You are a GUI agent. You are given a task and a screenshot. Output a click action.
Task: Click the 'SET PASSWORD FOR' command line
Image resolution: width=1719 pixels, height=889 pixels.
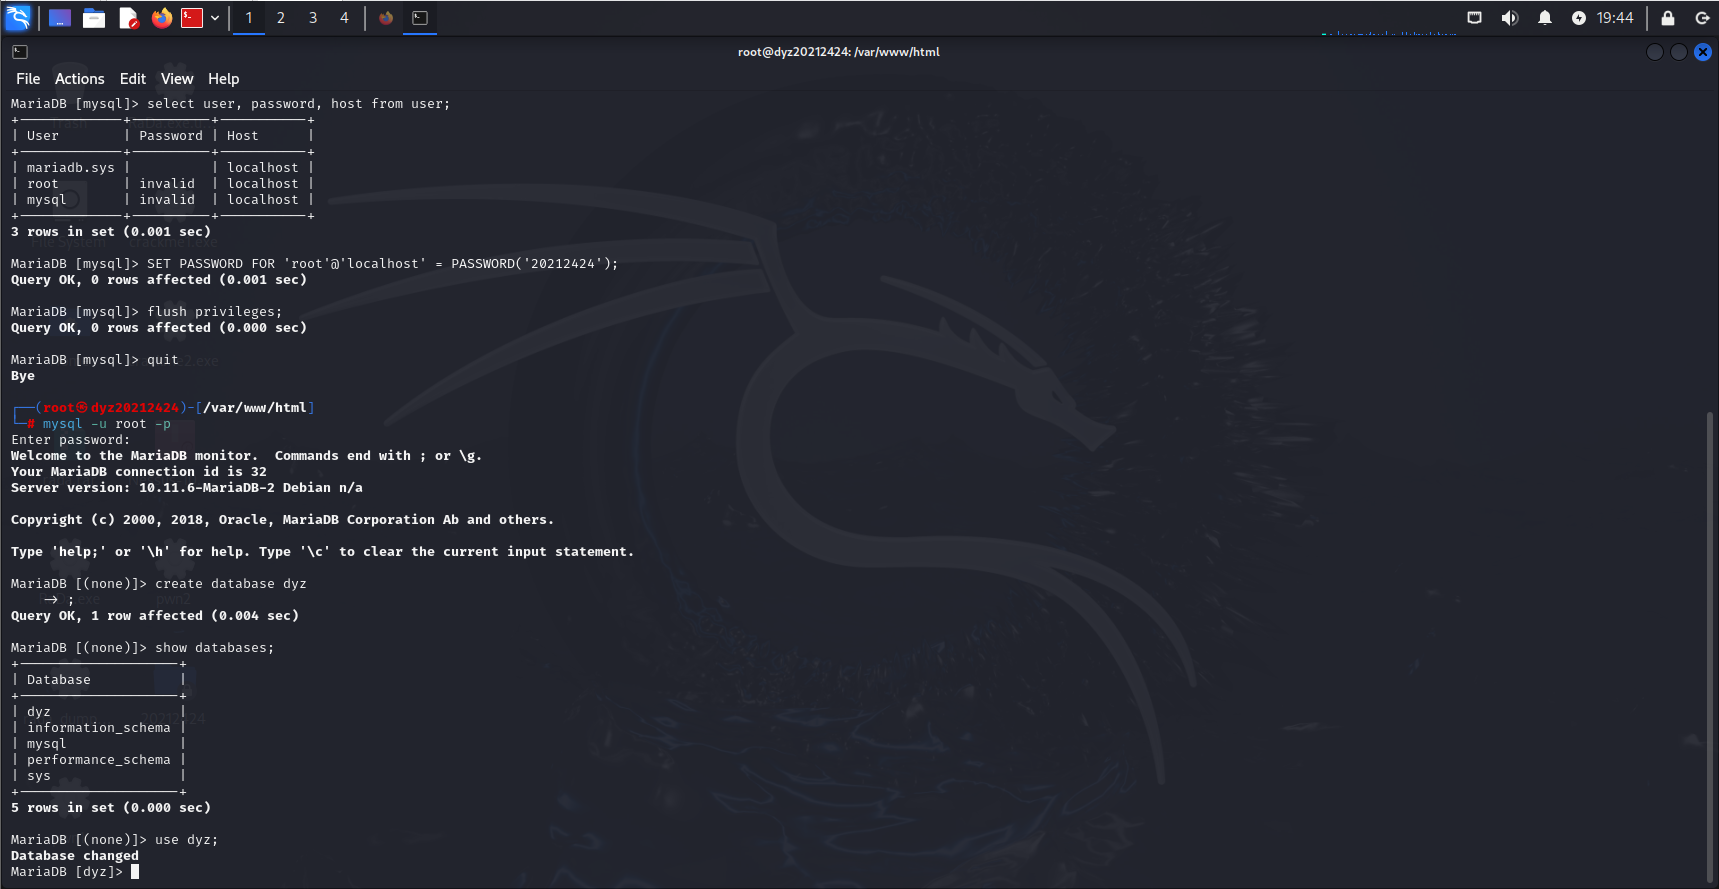383,264
